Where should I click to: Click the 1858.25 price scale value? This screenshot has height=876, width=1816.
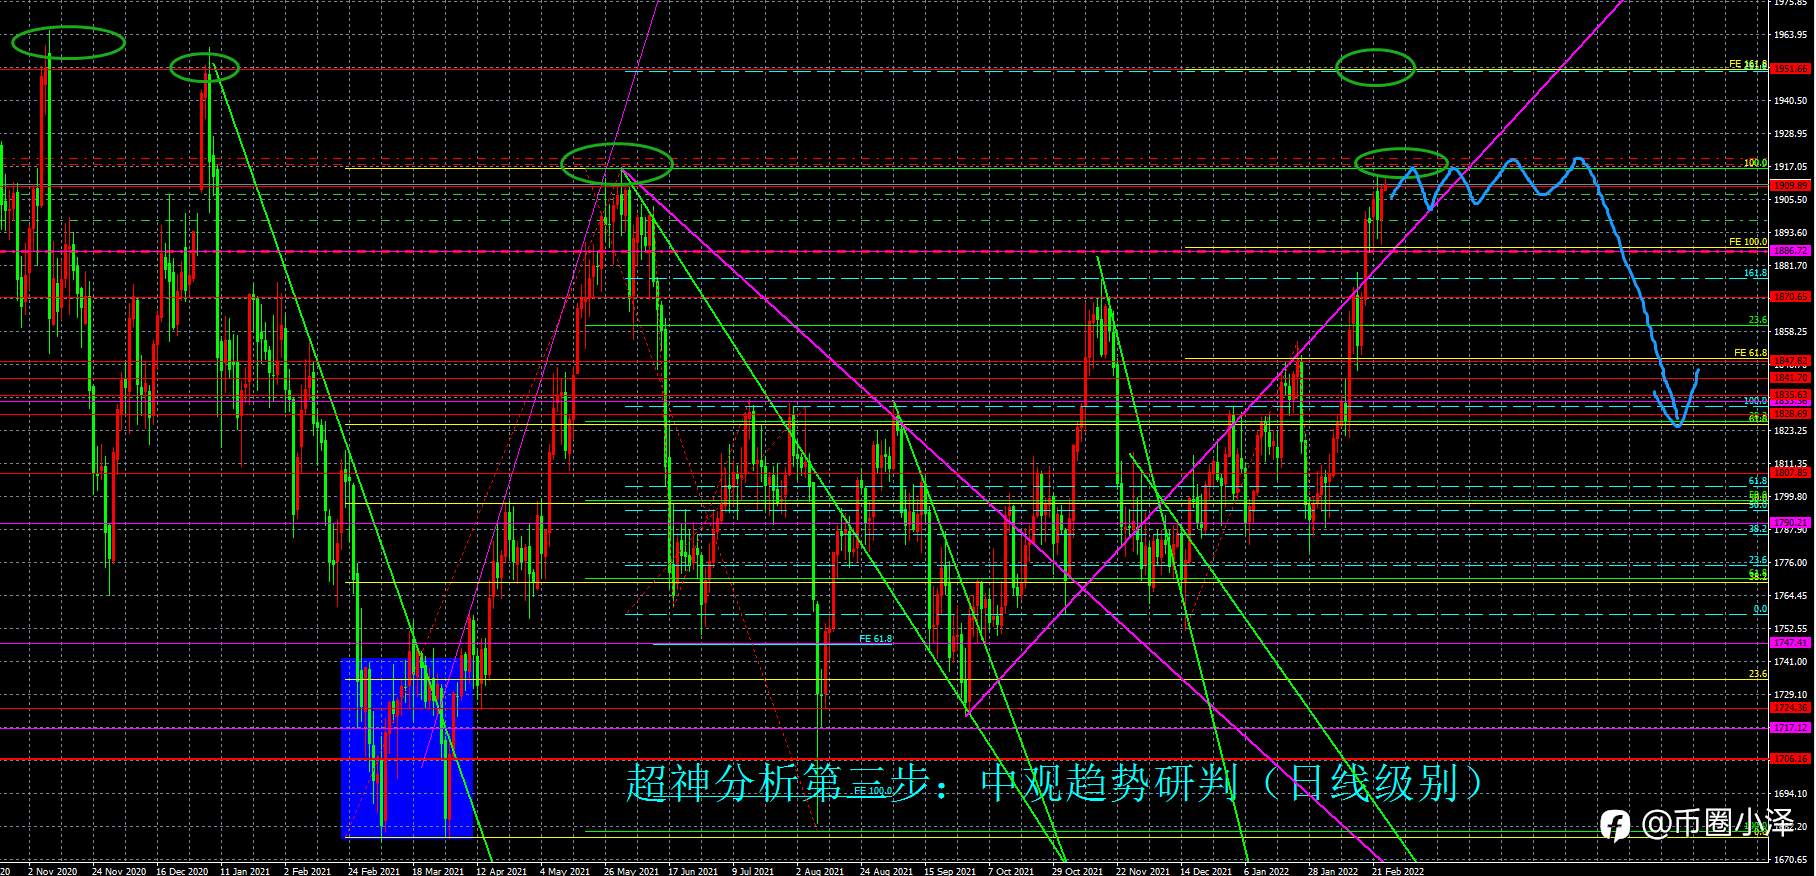[1790, 332]
